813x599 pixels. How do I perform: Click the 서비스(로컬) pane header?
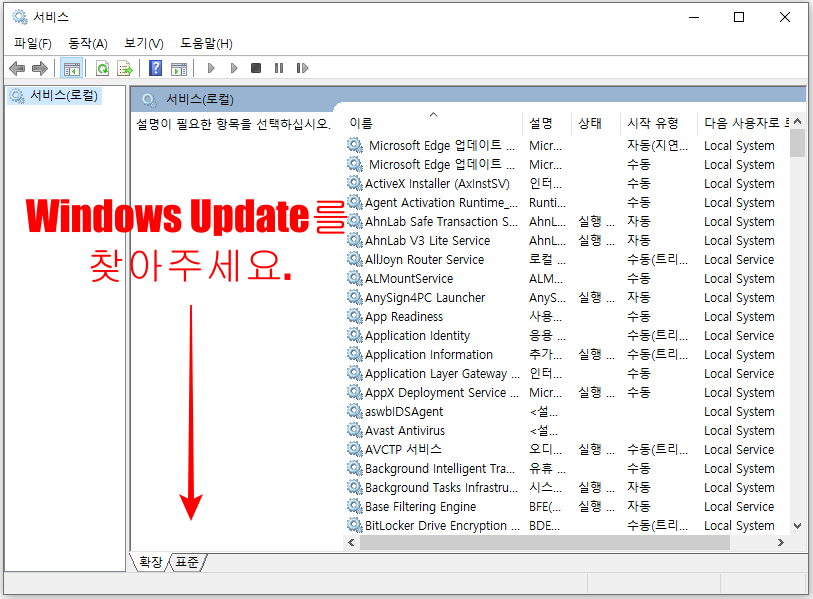(200, 100)
